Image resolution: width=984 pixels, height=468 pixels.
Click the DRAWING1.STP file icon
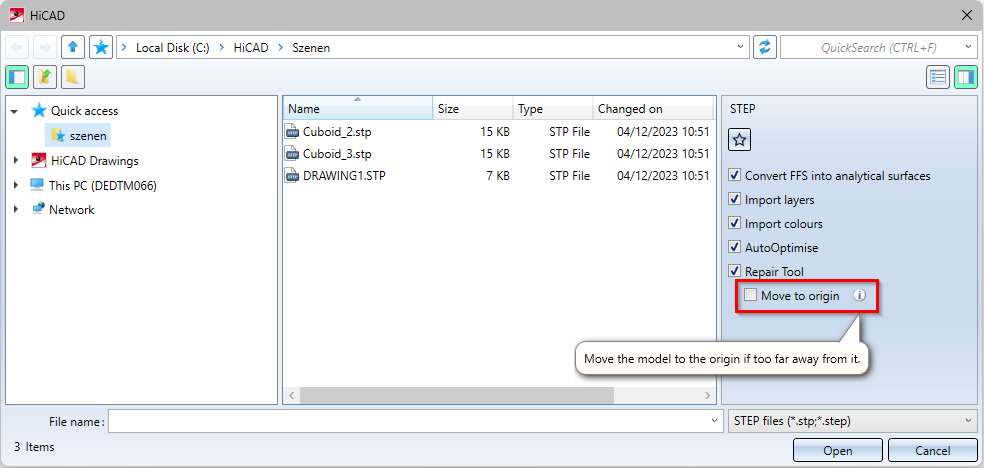point(292,176)
